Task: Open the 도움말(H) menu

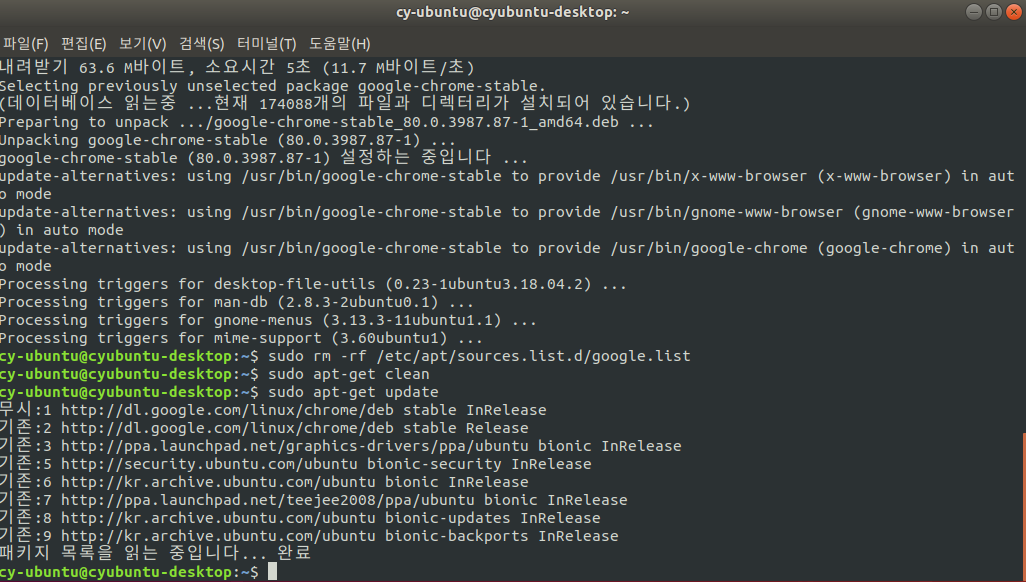Action: tap(340, 44)
